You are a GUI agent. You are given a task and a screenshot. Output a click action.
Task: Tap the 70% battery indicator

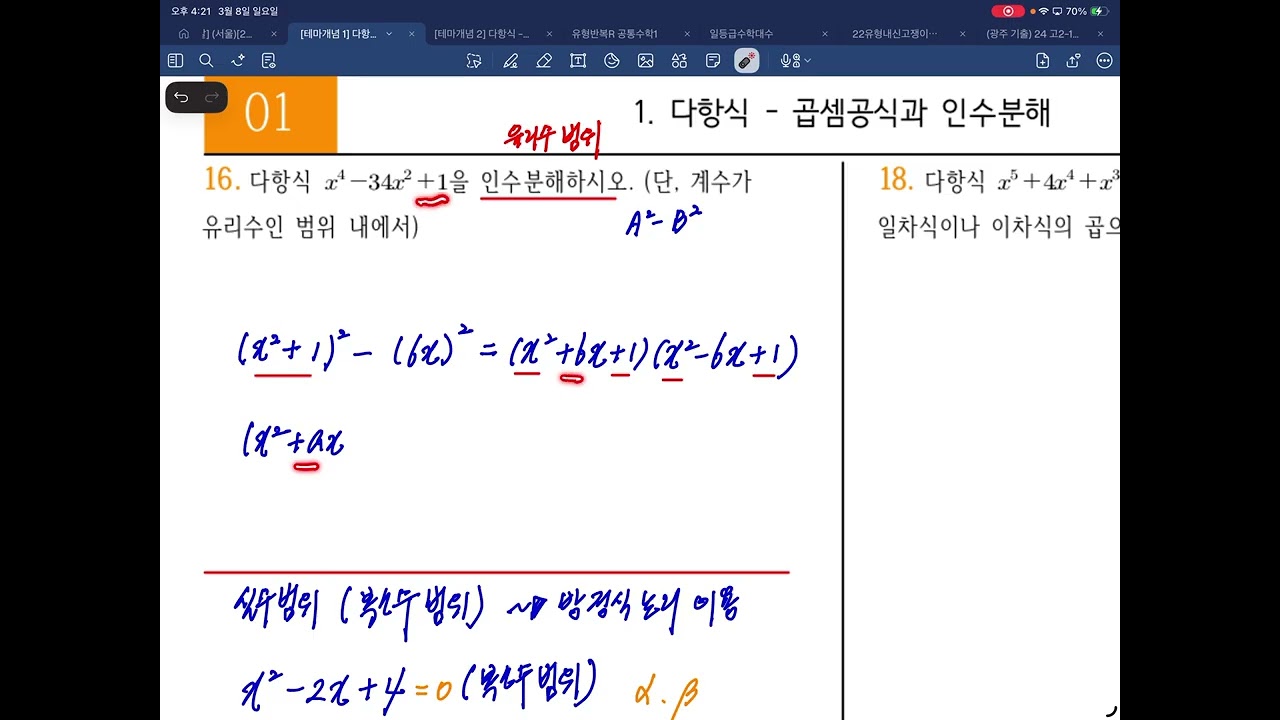click(1086, 11)
